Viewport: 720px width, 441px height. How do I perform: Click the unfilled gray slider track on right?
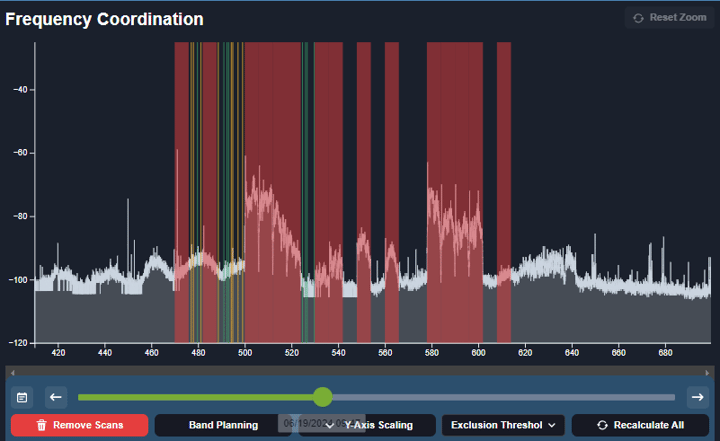point(500,397)
